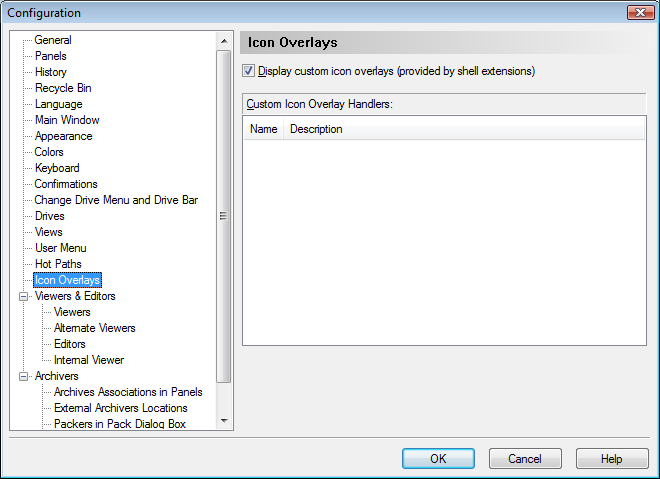Open User Menu settings
Image resolution: width=660 pixels, height=479 pixels.
[x=61, y=248]
